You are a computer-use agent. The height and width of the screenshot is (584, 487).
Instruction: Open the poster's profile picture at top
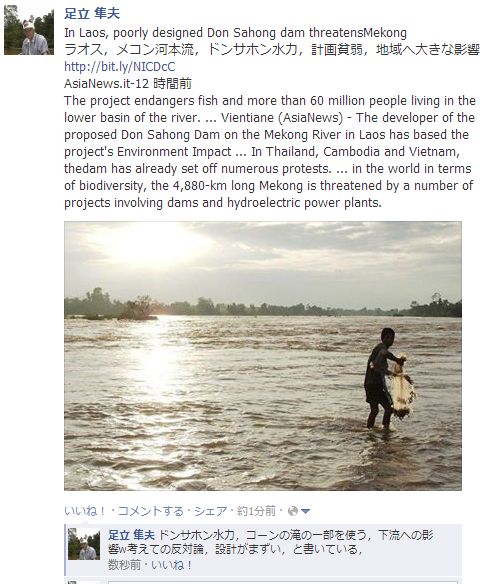(29, 30)
